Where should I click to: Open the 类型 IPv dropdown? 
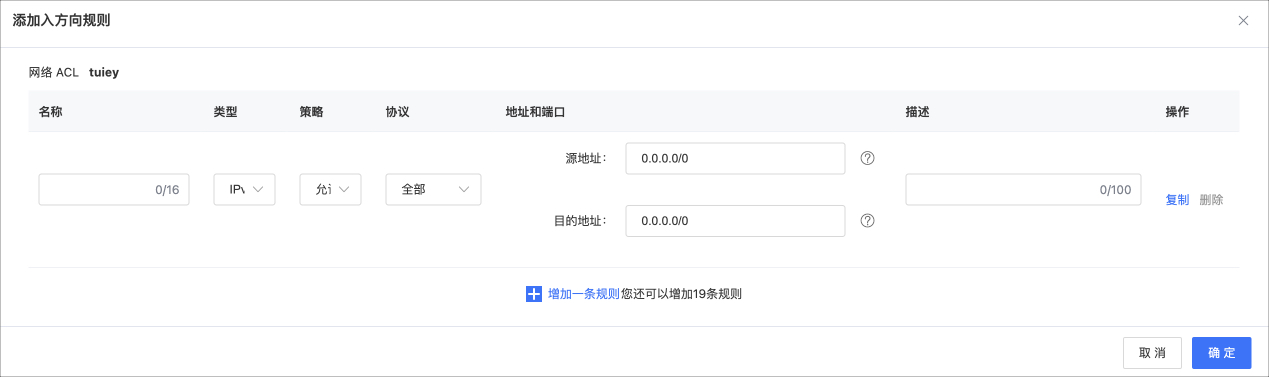[245, 189]
